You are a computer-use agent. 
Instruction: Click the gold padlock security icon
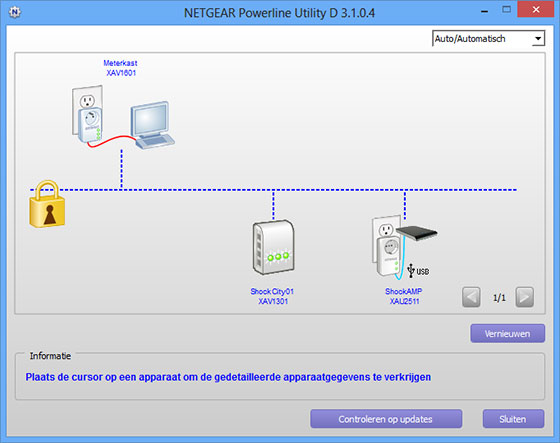[47, 204]
